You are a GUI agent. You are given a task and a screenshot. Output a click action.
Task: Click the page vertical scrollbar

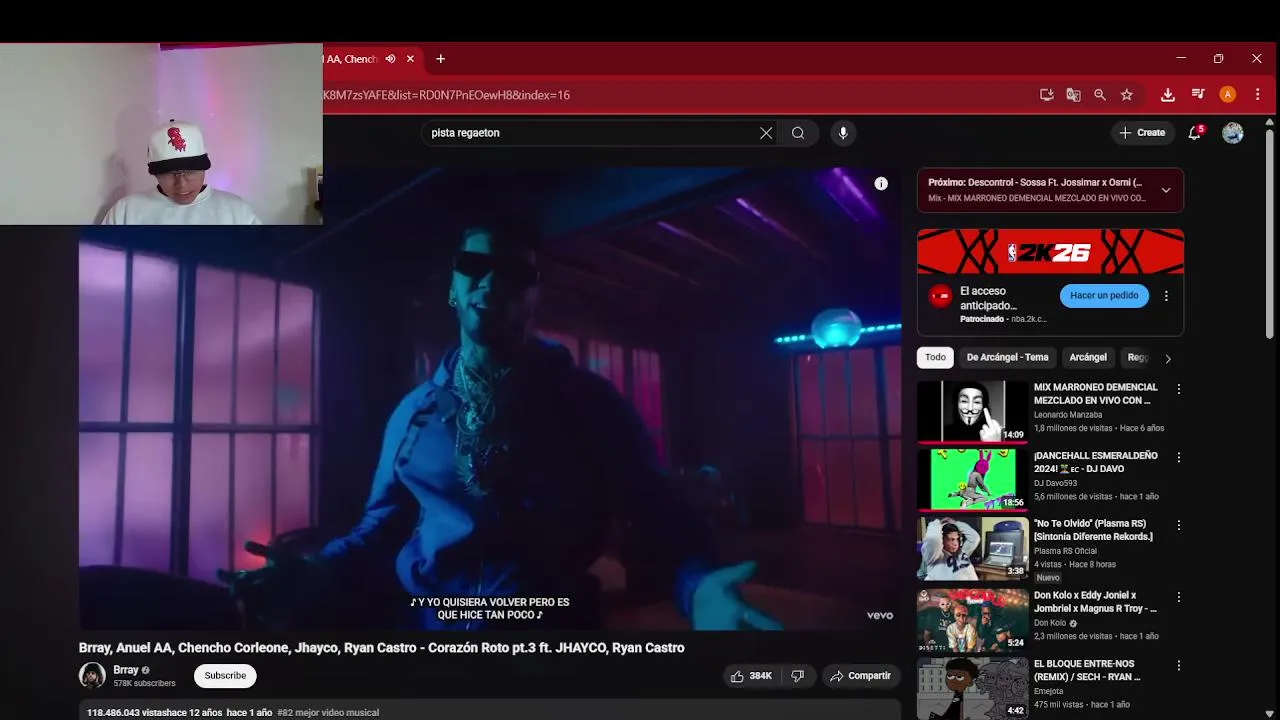point(1270,236)
